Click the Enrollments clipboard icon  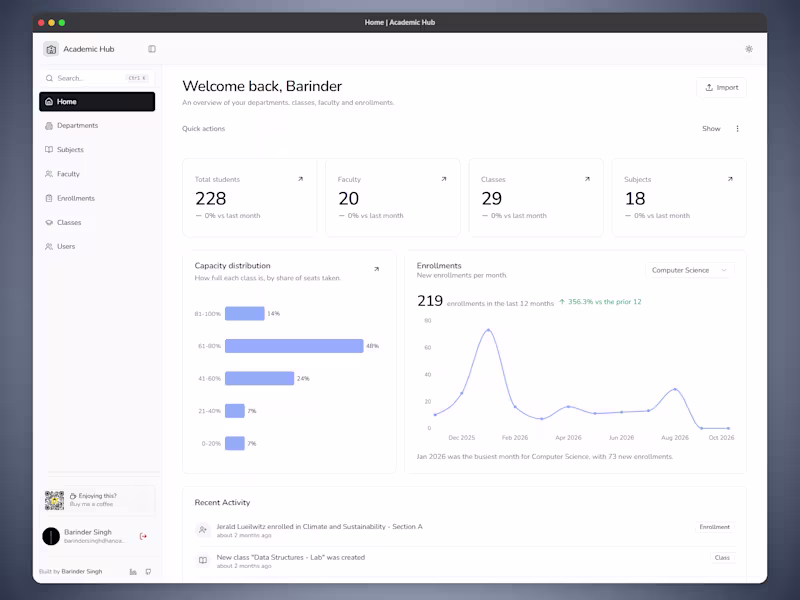(x=49, y=198)
